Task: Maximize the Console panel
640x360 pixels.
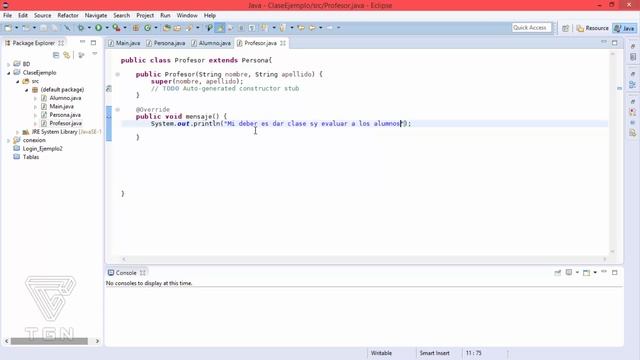Action: pyautogui.click(x=615, y=272)
